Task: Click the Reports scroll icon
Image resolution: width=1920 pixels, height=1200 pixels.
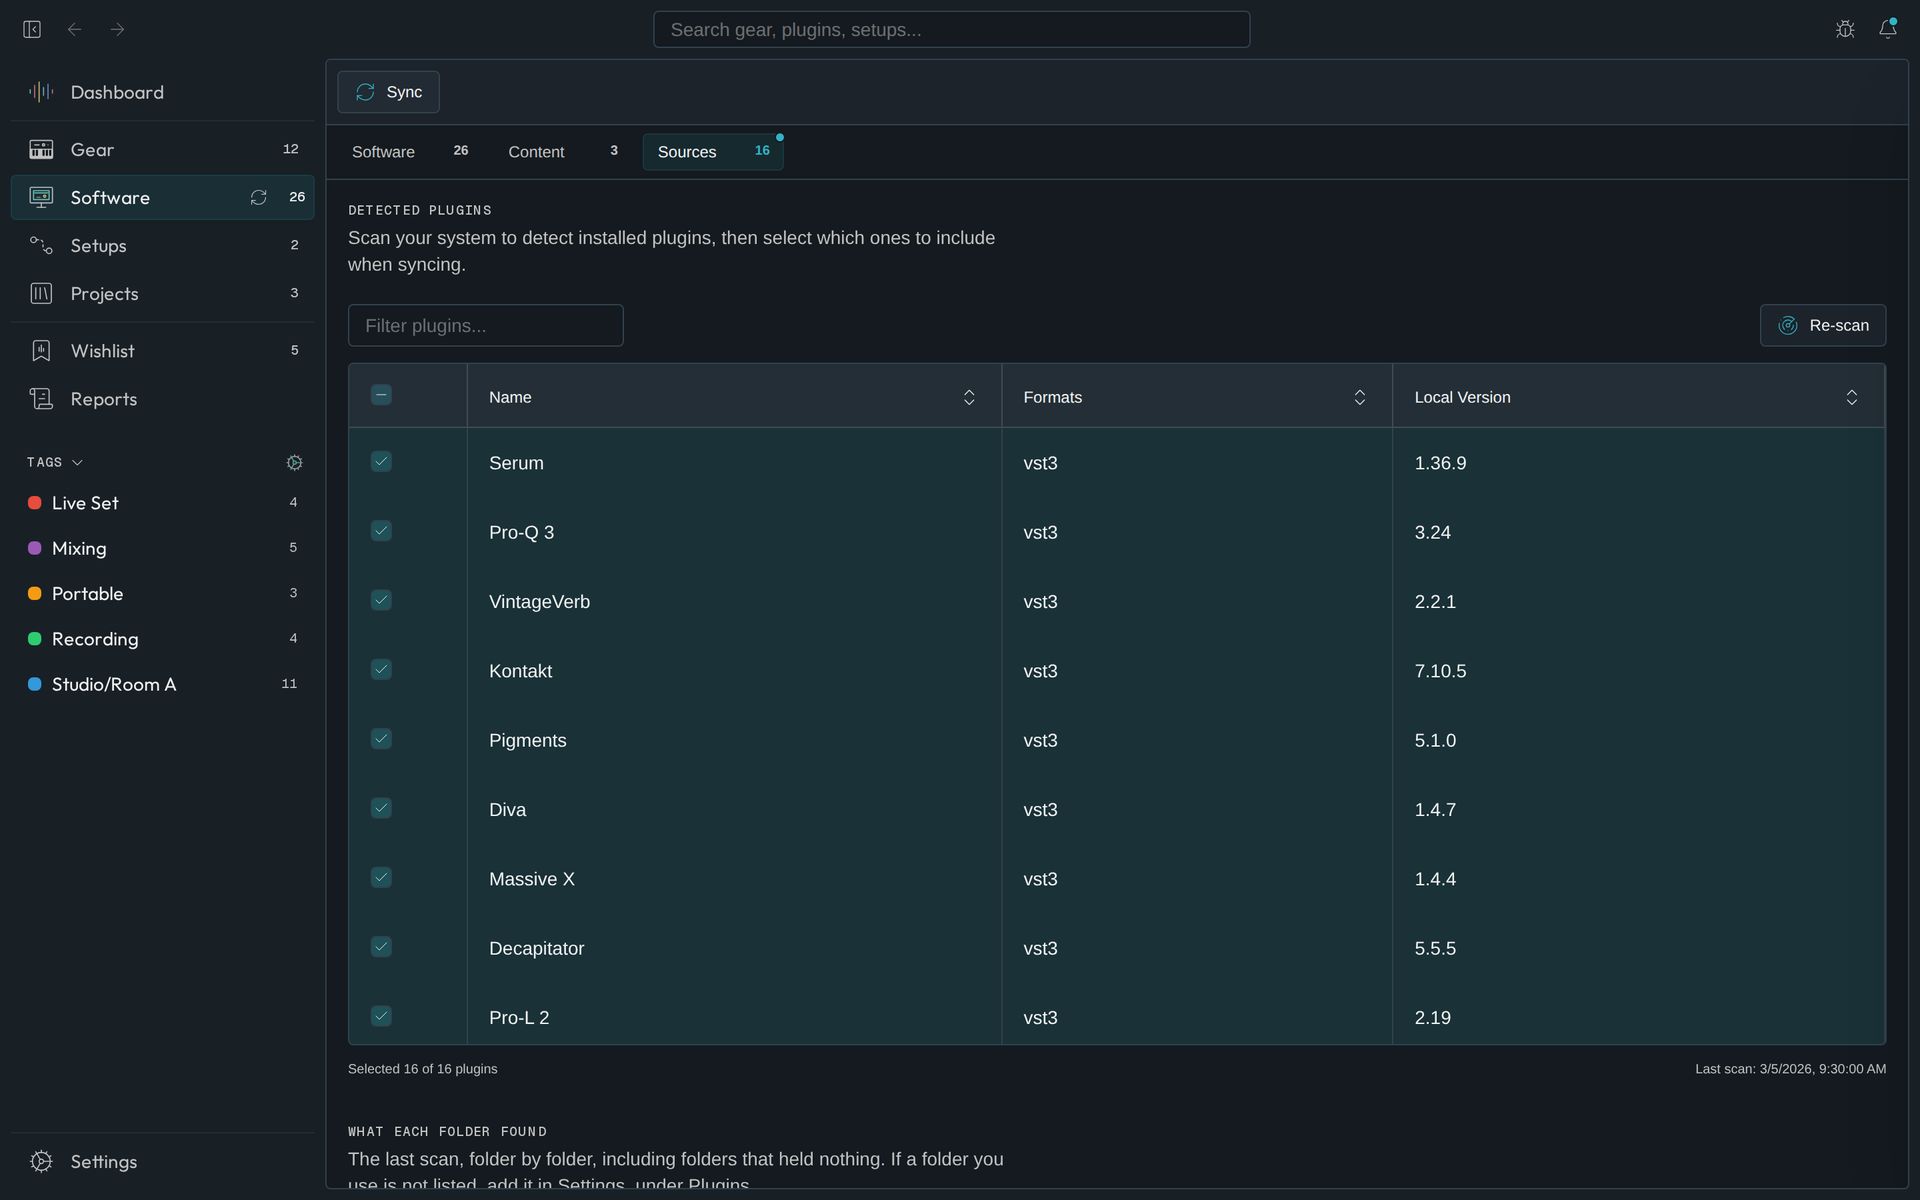Action: pyautogui.click(x=41, y=399)
